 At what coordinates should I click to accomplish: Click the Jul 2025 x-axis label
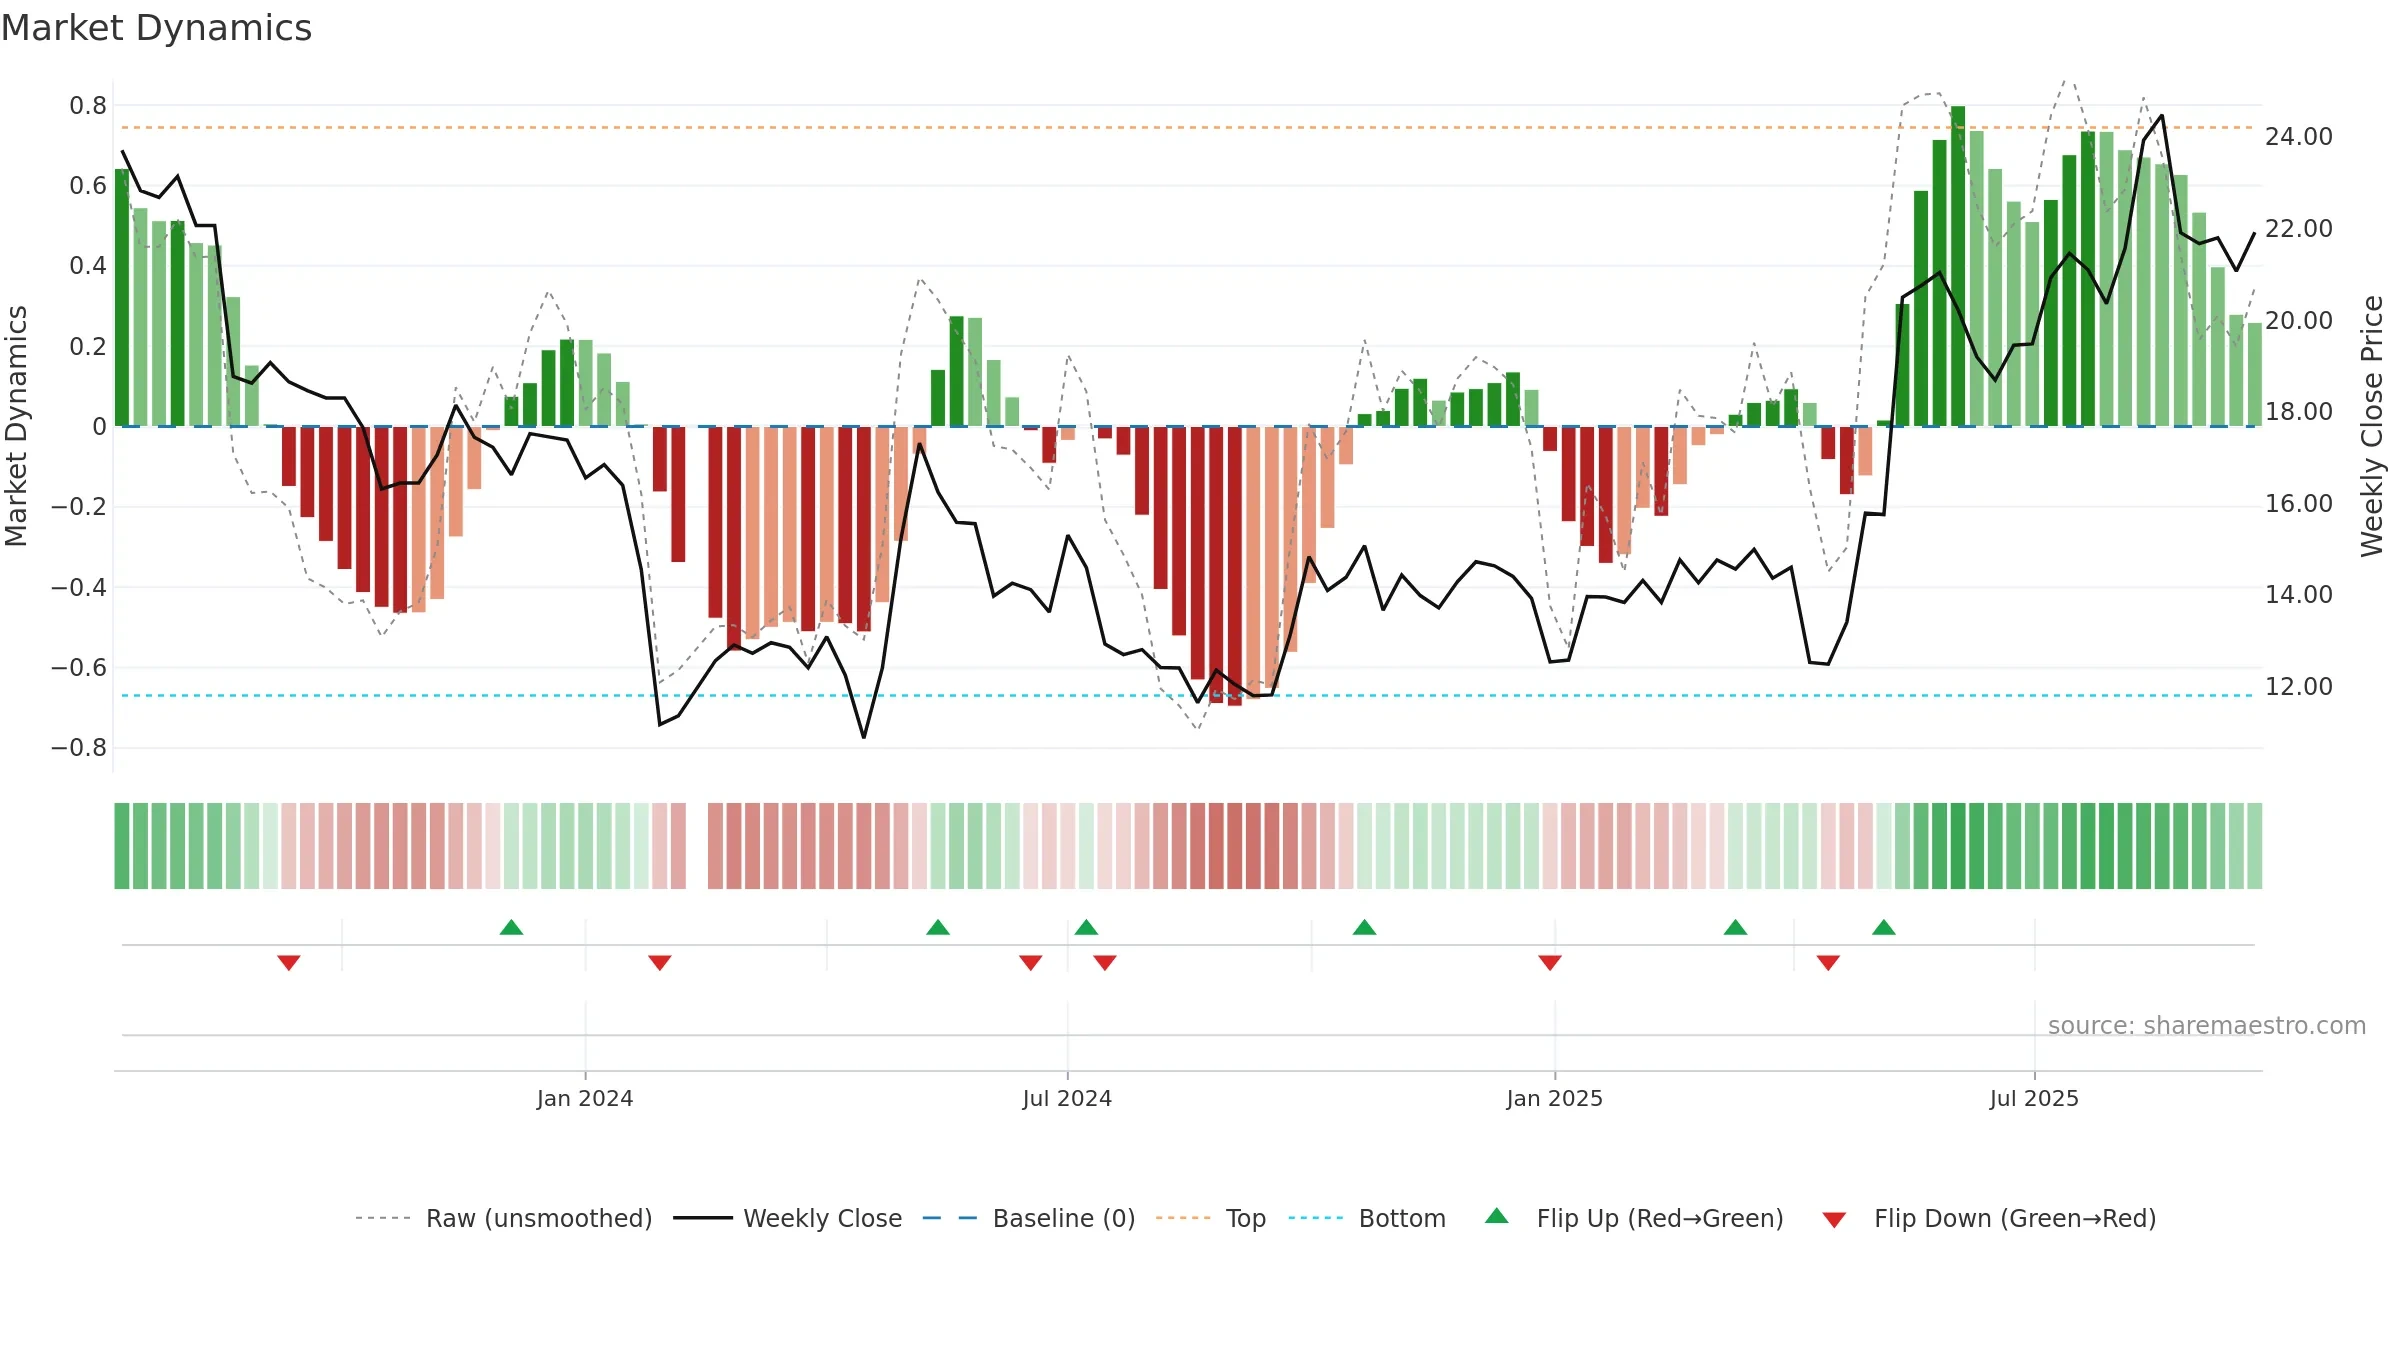(2034, 1098)
